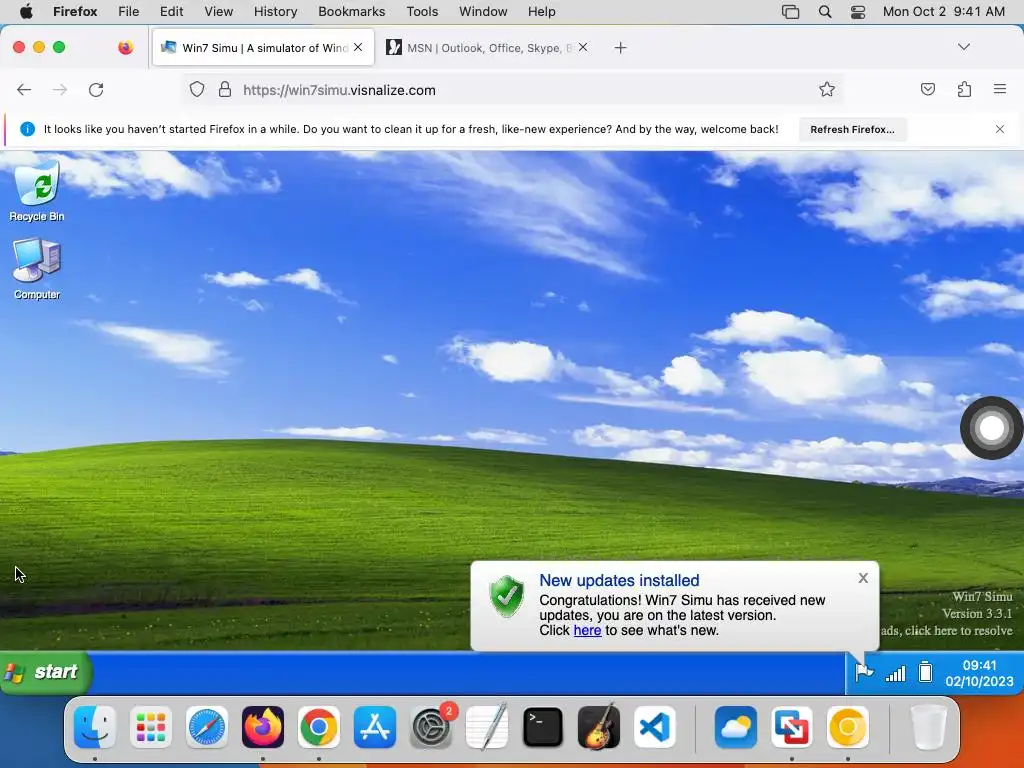Open TextEdit from the Dock
The image size is (1024, 768).
click(x=487, y=727)
